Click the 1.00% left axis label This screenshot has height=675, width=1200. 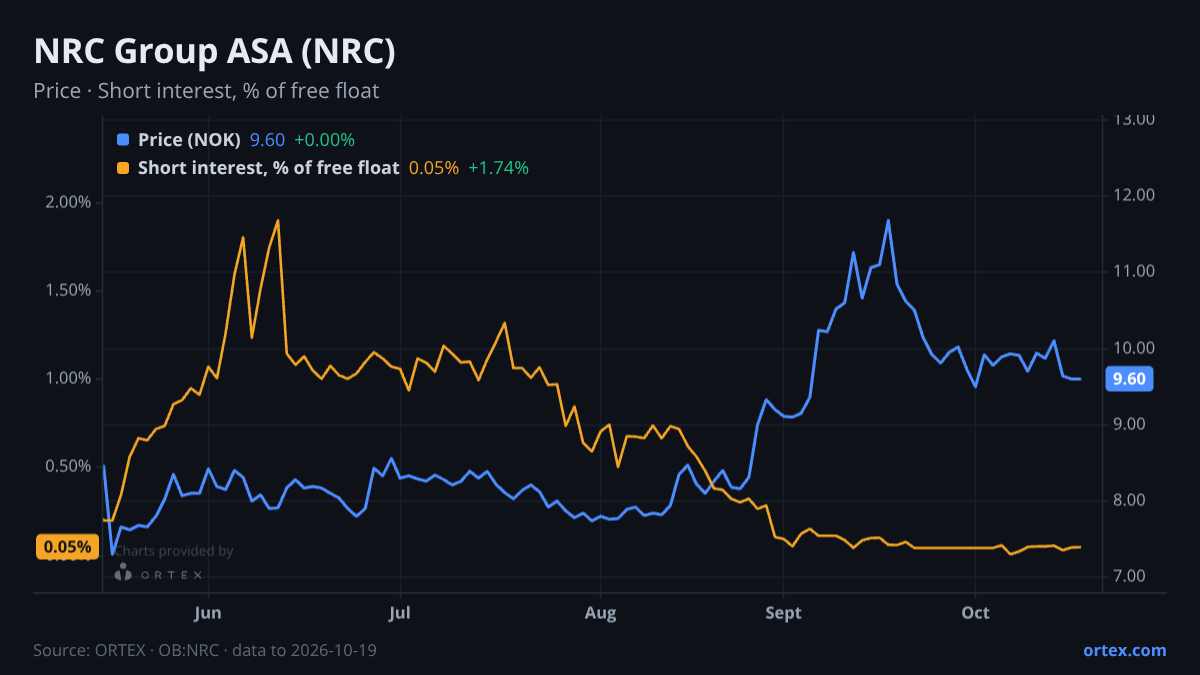[69, 378]
